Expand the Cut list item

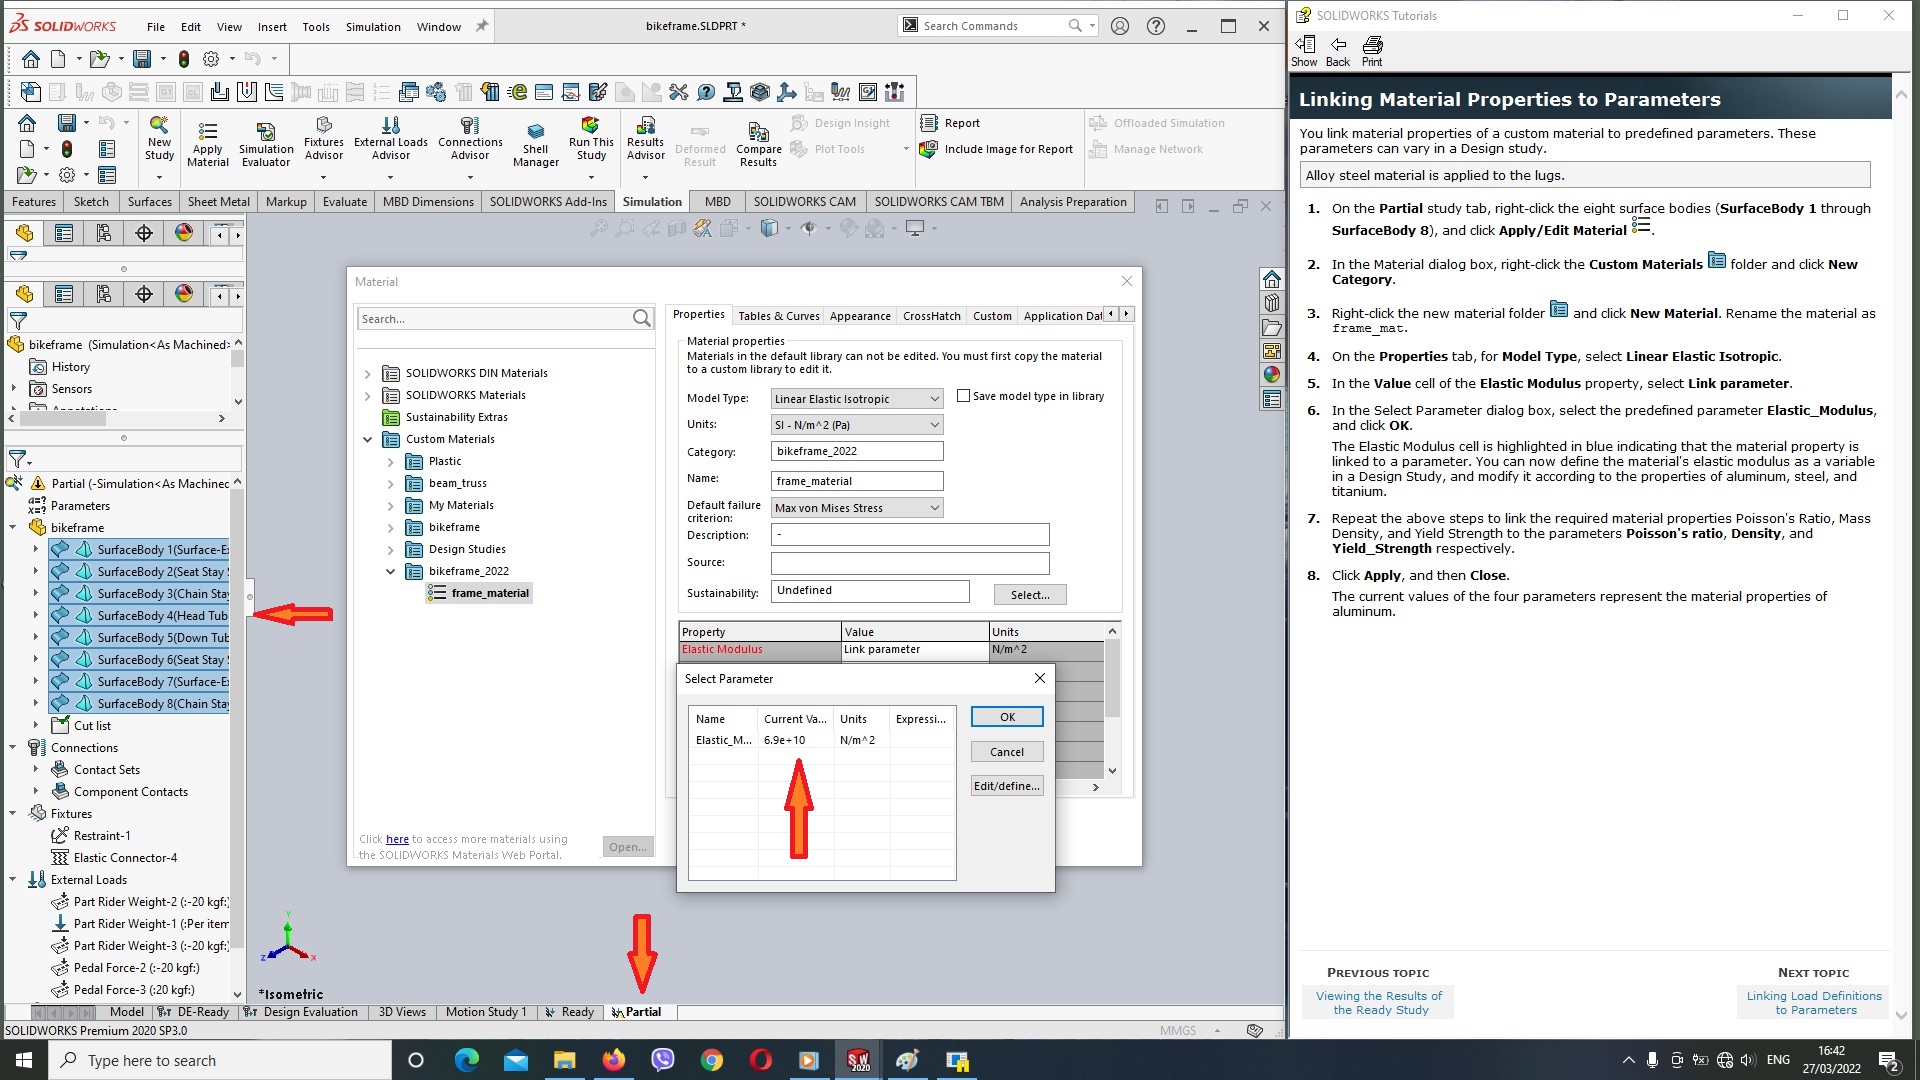(x=36, y=725)
